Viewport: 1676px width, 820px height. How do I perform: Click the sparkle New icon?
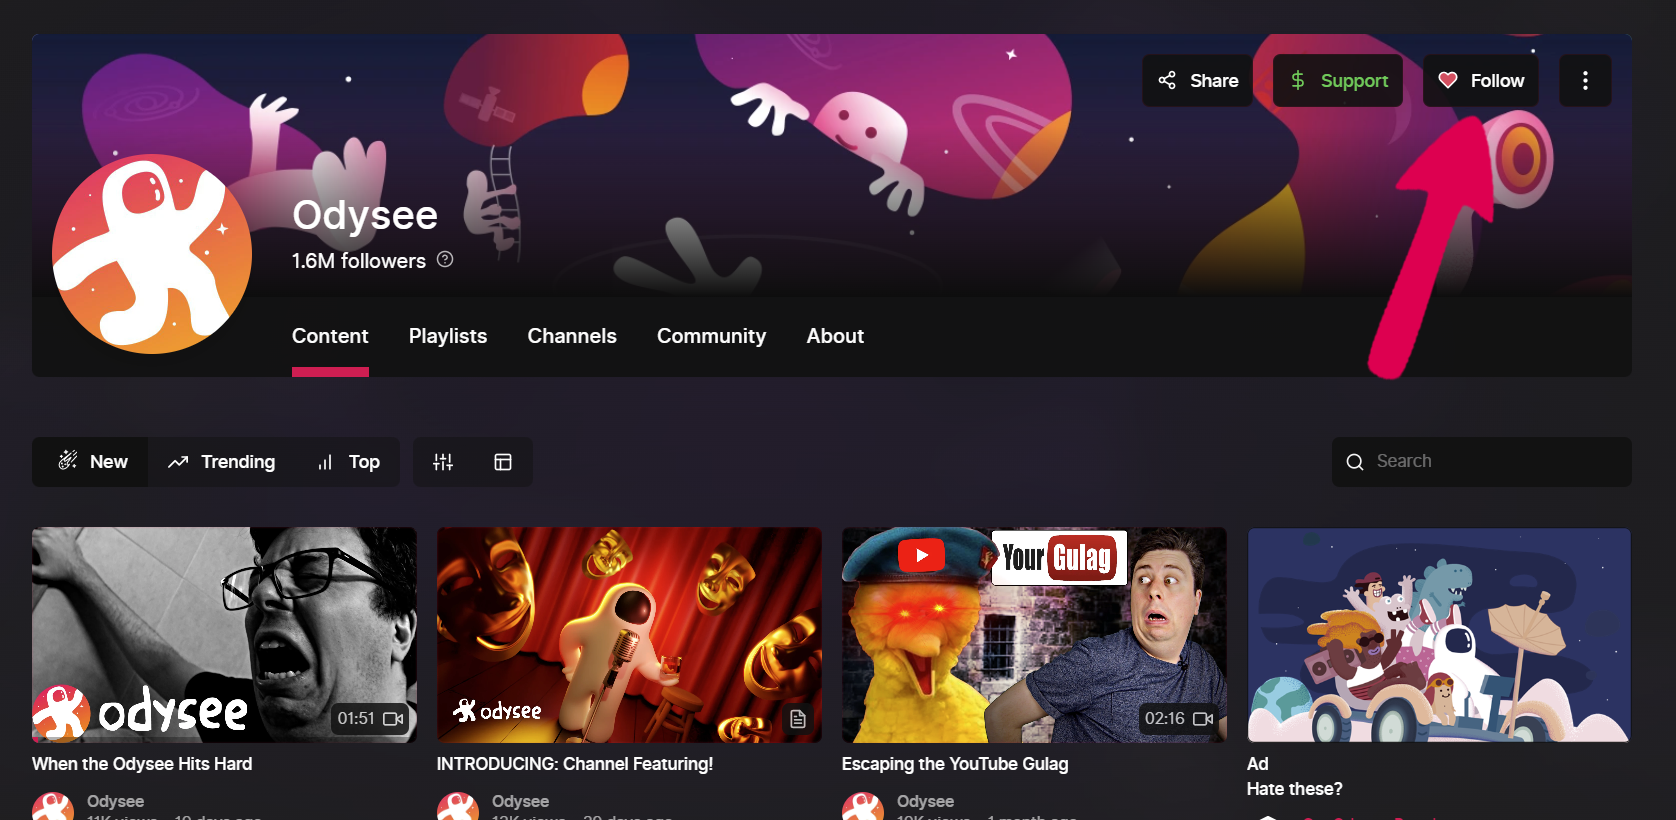tap(68, 460)
